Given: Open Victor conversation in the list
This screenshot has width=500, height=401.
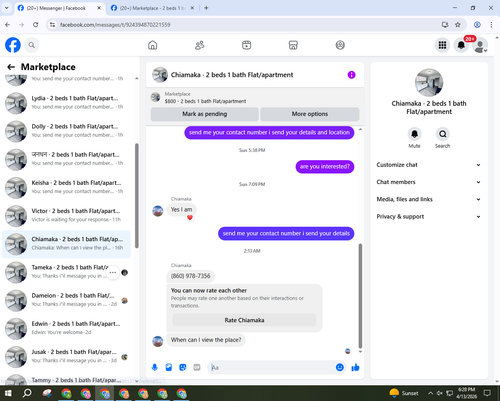Looking at the screenshot, I should click(x=67, y=215).
